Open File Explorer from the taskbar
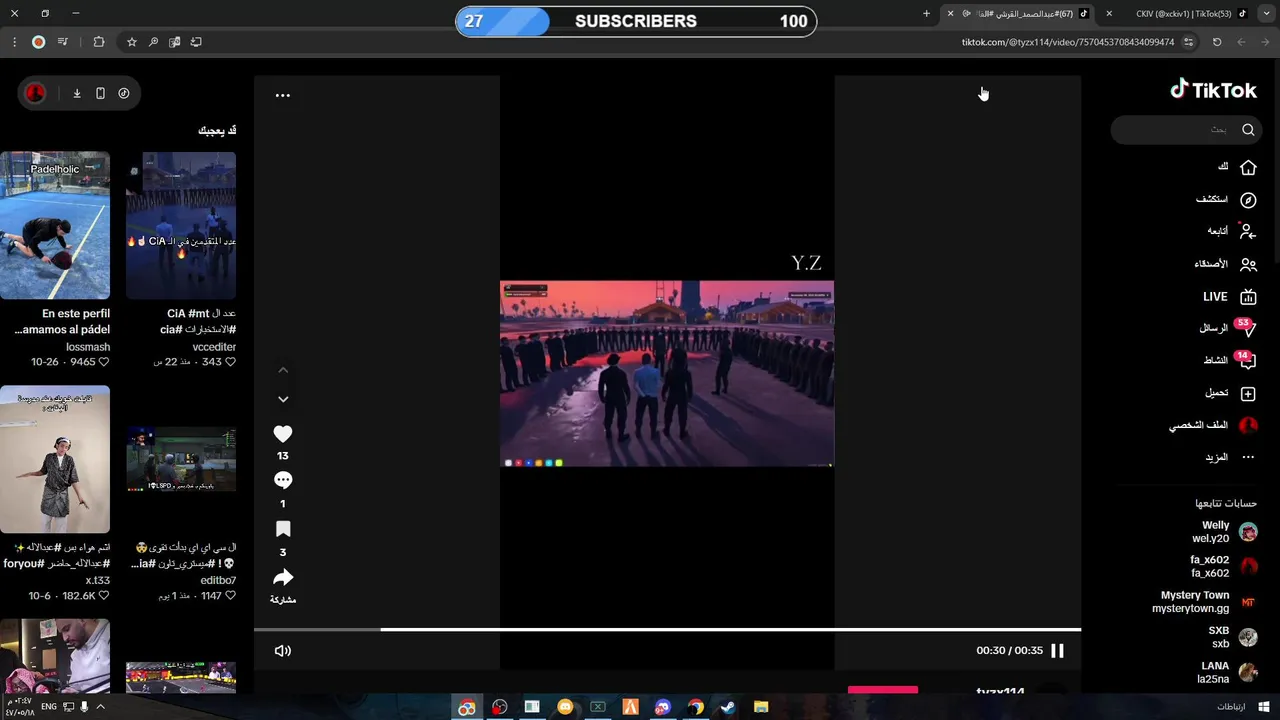 pyautogui.click(x=761, y=707)
